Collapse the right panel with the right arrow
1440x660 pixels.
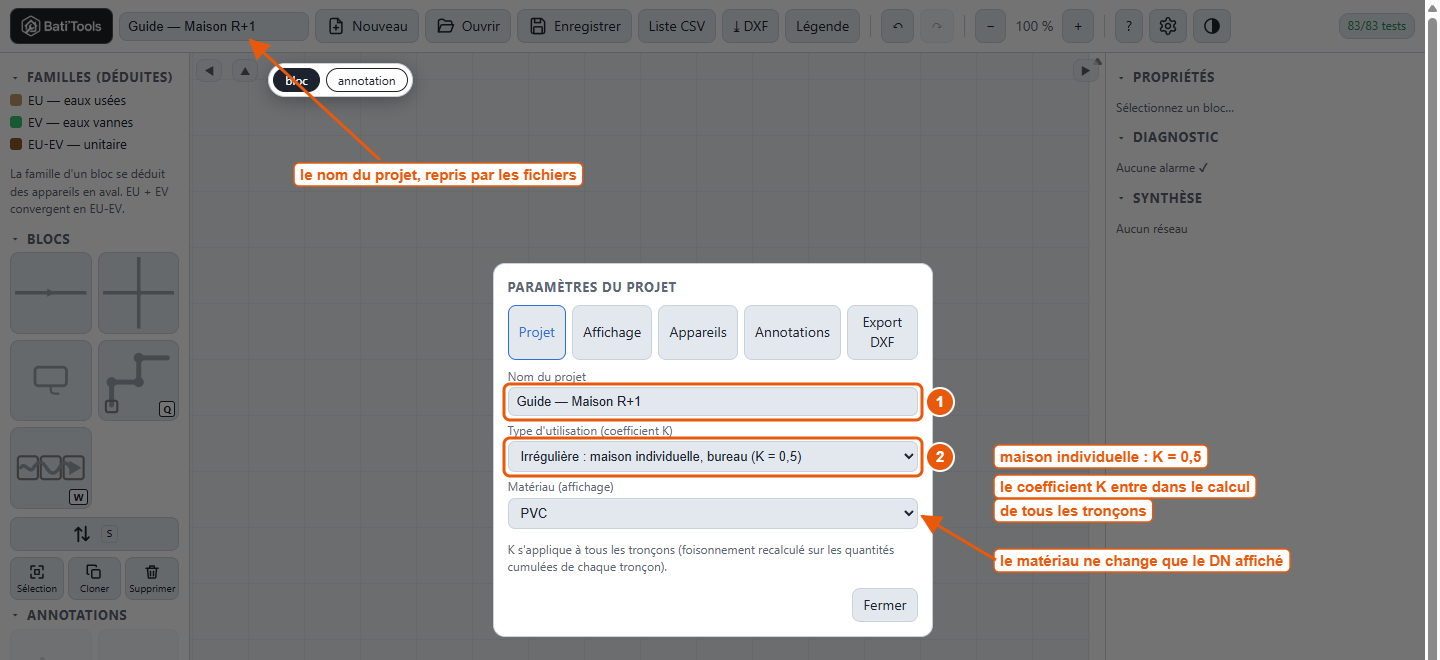pos(1086,70)
